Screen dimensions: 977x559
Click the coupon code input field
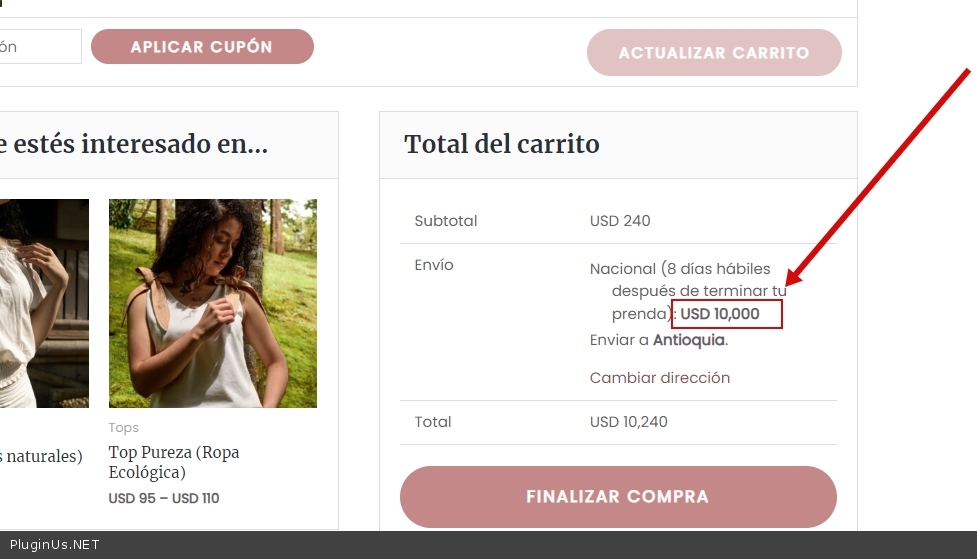tap(41, 47)
